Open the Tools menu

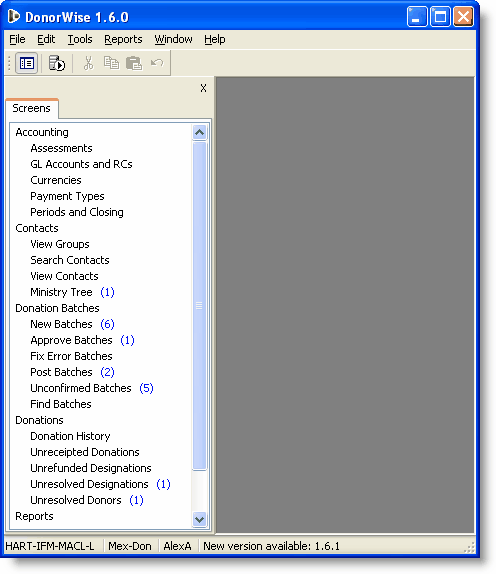pyautogui.click(x=80, y=39)
